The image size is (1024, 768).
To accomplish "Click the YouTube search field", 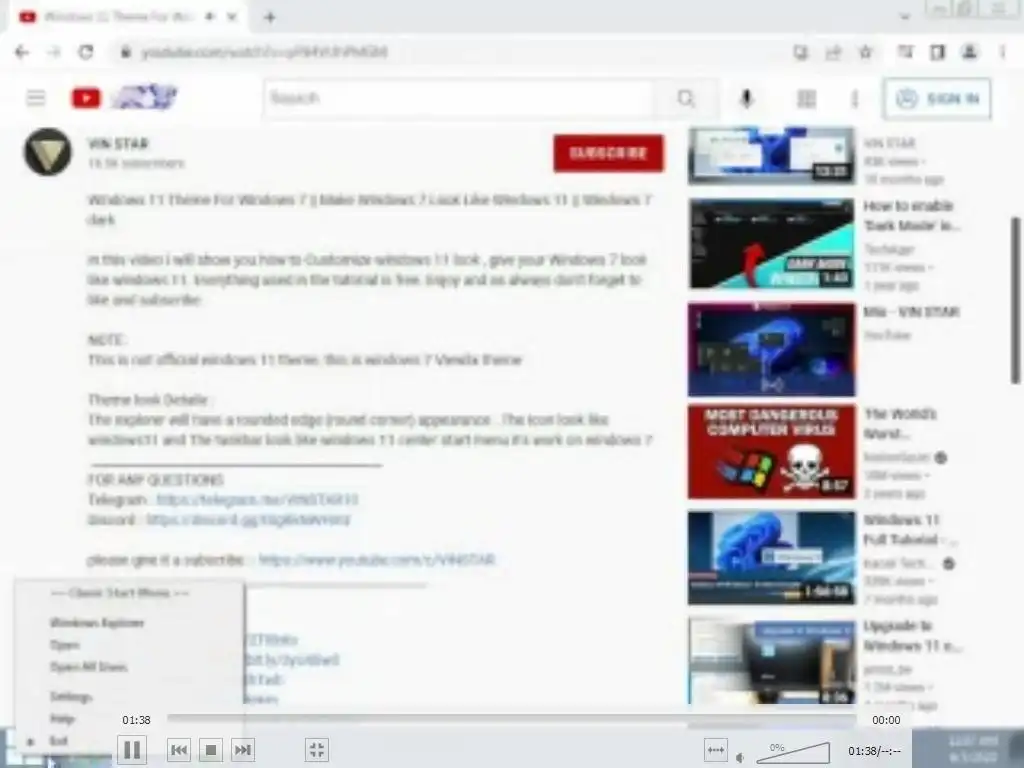I will point(458,99).
